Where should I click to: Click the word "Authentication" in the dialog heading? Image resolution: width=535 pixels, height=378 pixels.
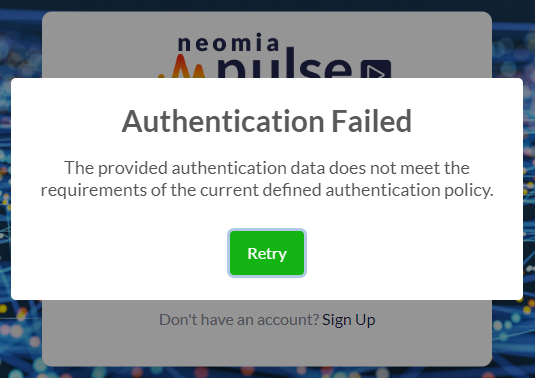(223, 122)
